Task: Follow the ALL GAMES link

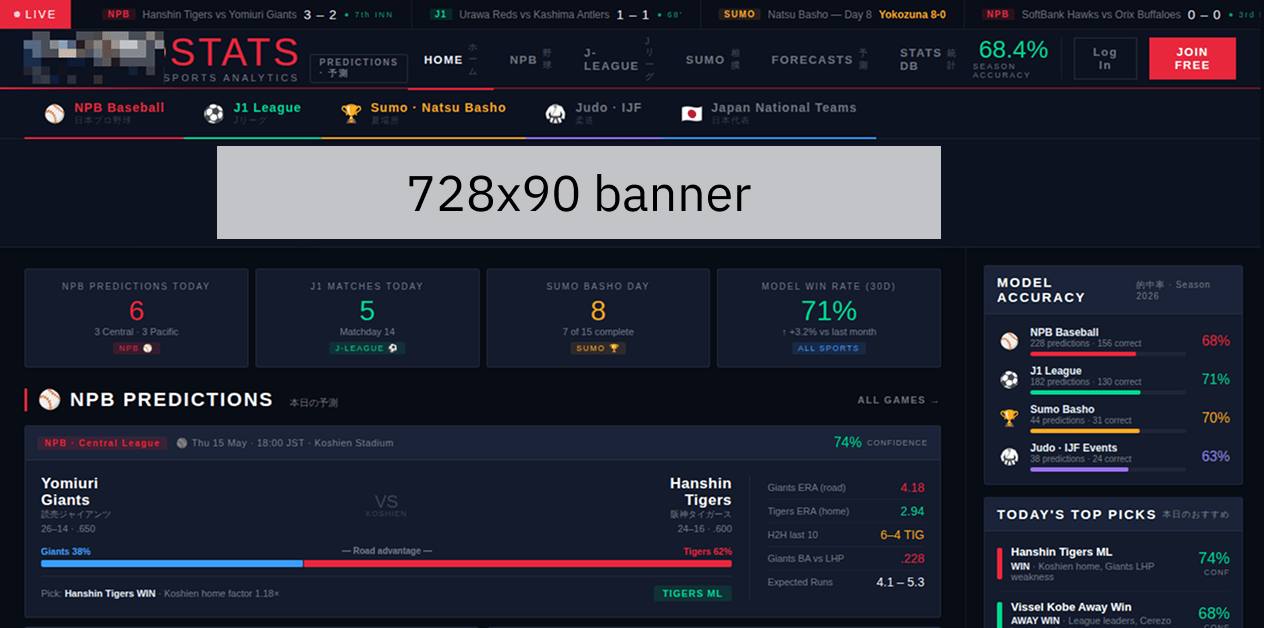Action: (x=898, y=400)
